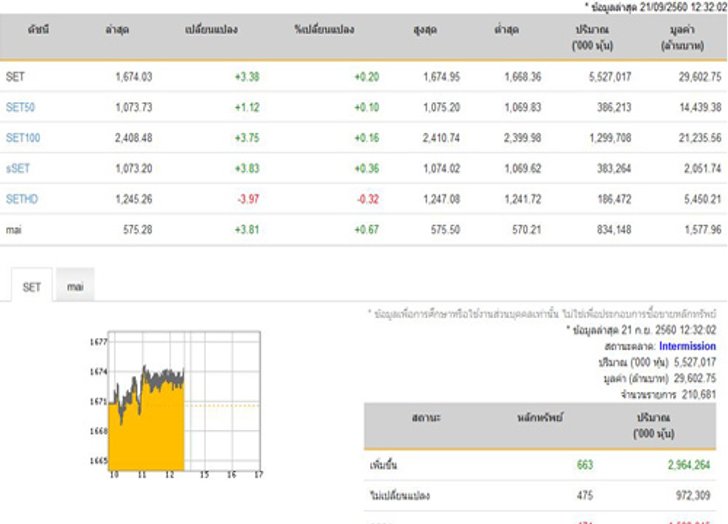Click sSET last value 1,073.20
728x524 pixels.
tap(134, 168)
